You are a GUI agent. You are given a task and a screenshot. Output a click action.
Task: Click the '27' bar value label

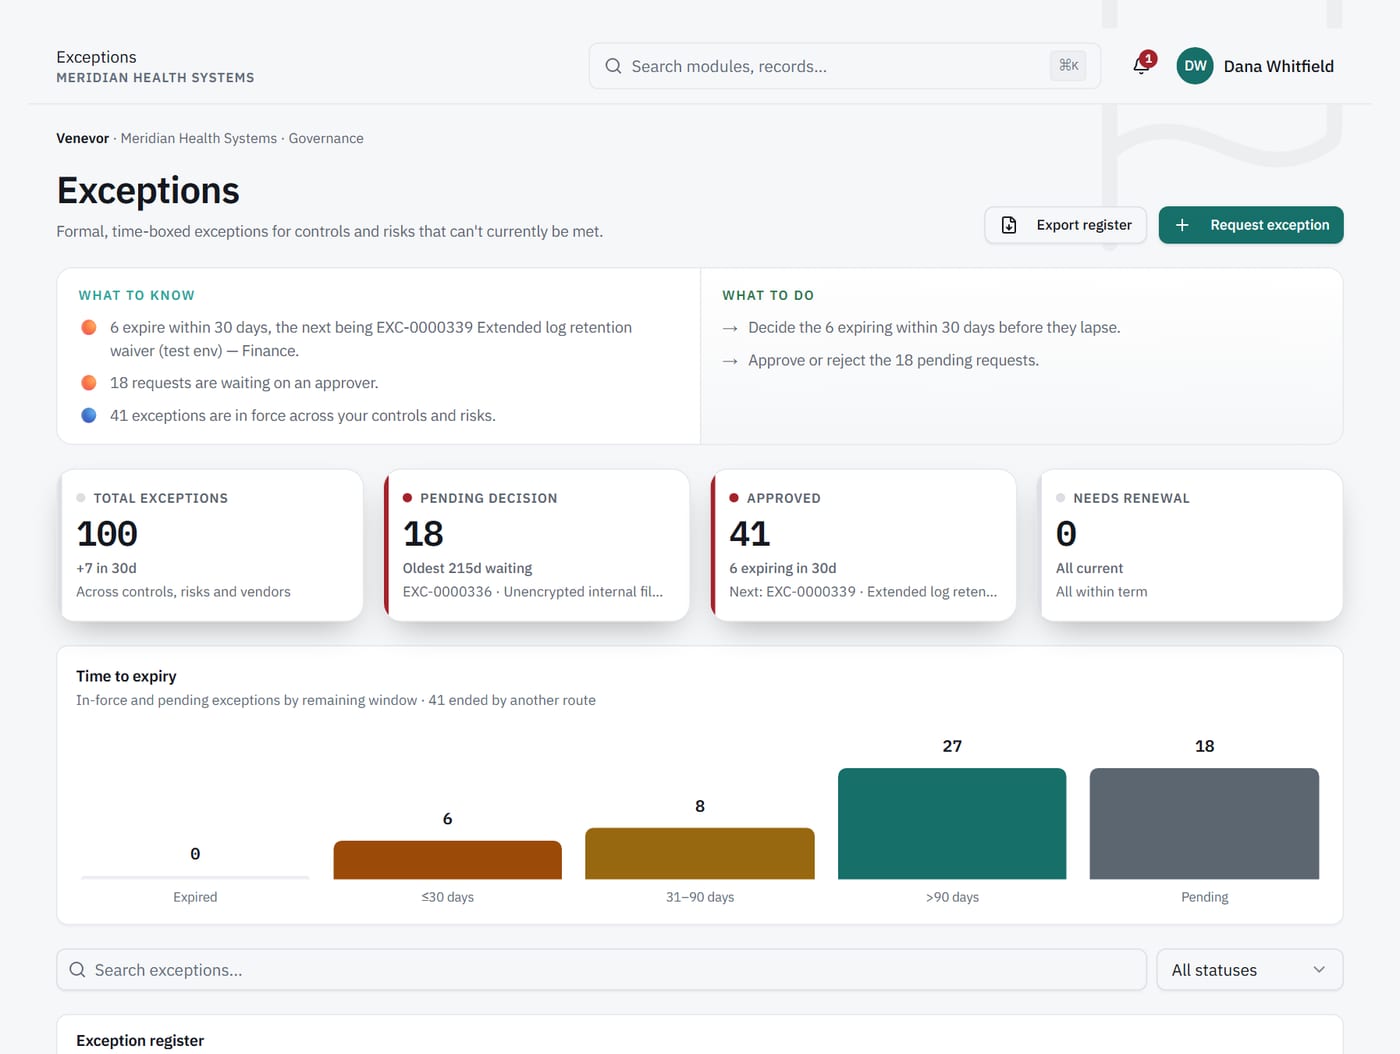(x=952, y=746)
